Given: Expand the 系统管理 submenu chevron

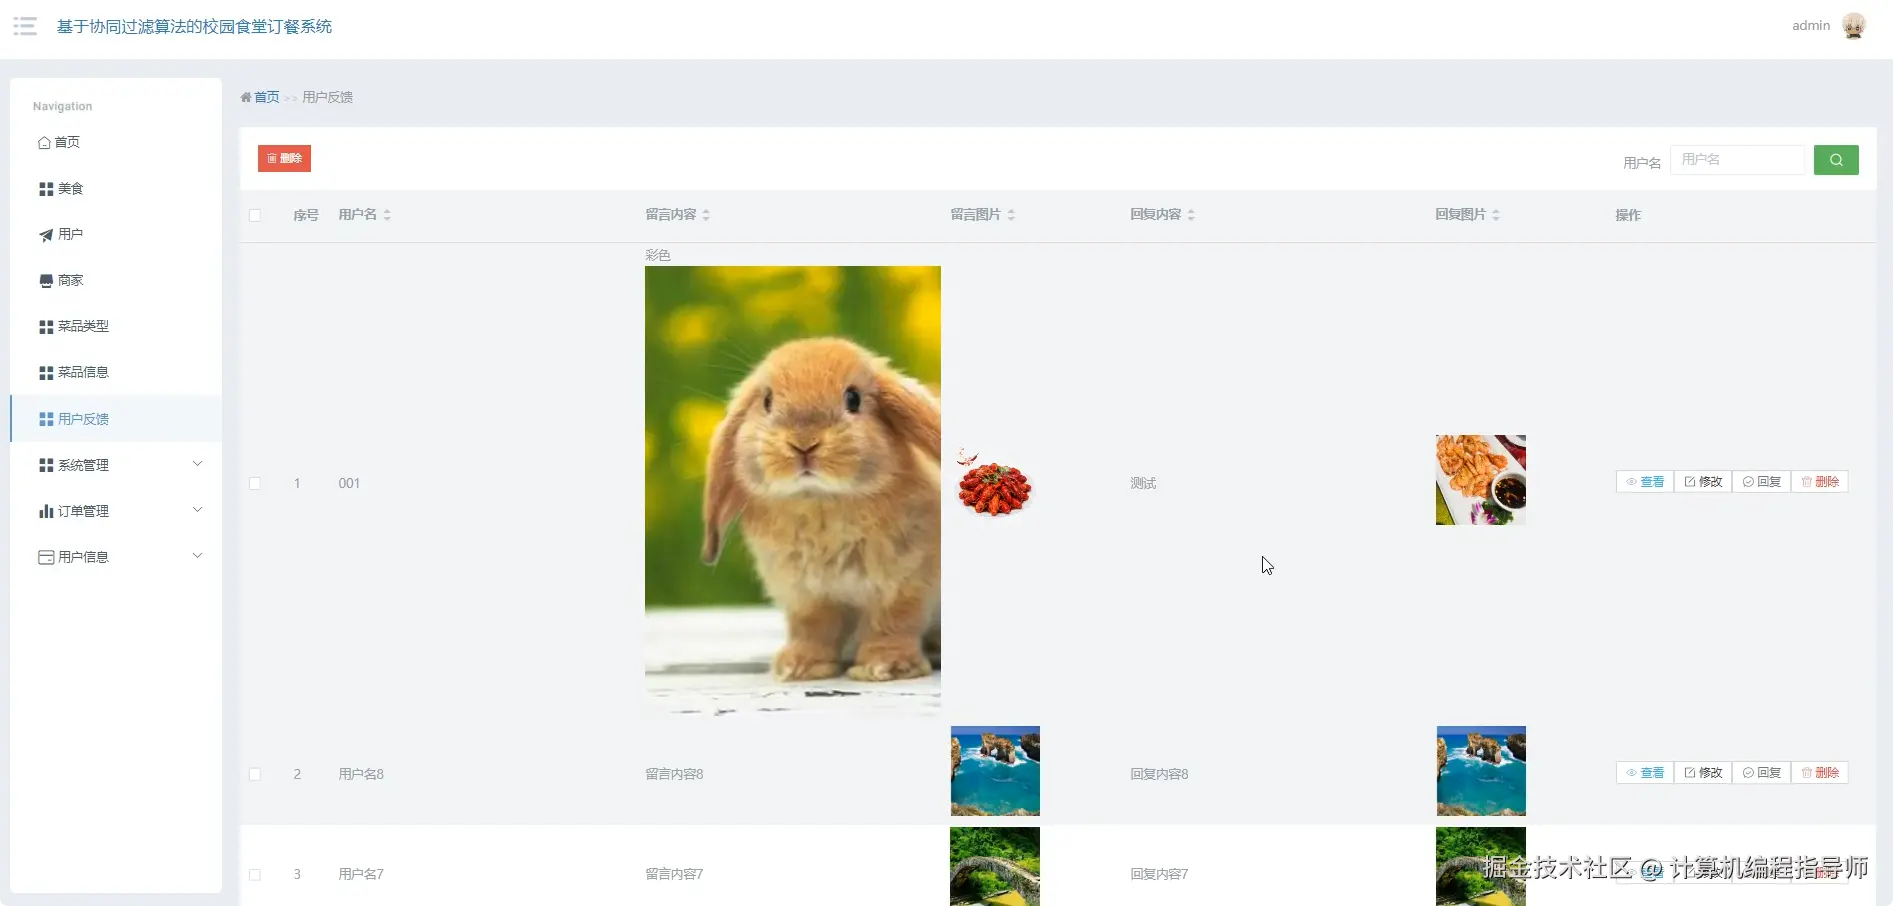Looking at the screenshot, I should click(197, 464).
